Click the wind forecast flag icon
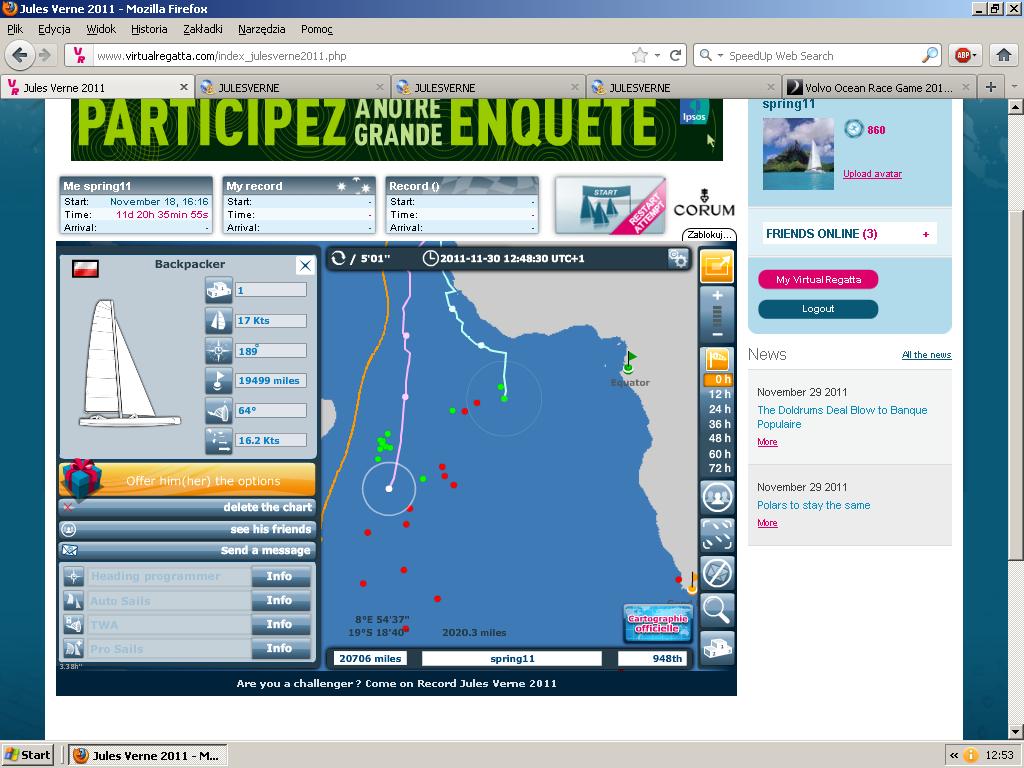 click(717, 359)
